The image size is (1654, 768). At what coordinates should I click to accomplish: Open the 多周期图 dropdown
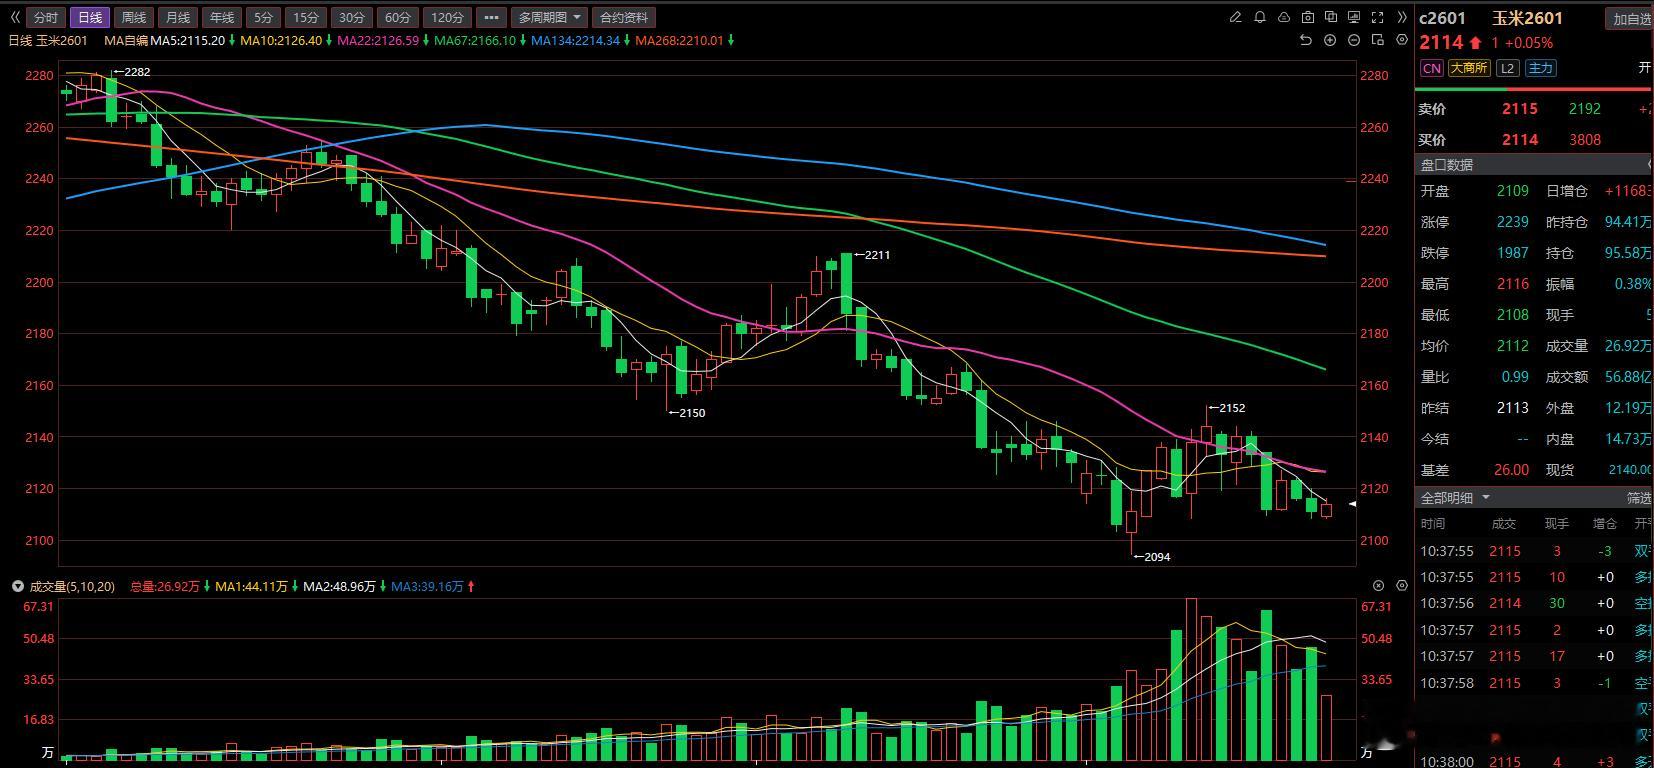tap(550, 17)
